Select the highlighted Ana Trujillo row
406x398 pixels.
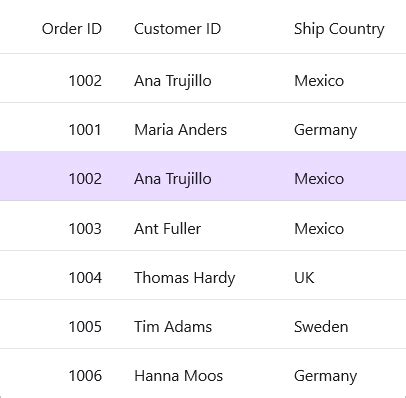(203, 176)
